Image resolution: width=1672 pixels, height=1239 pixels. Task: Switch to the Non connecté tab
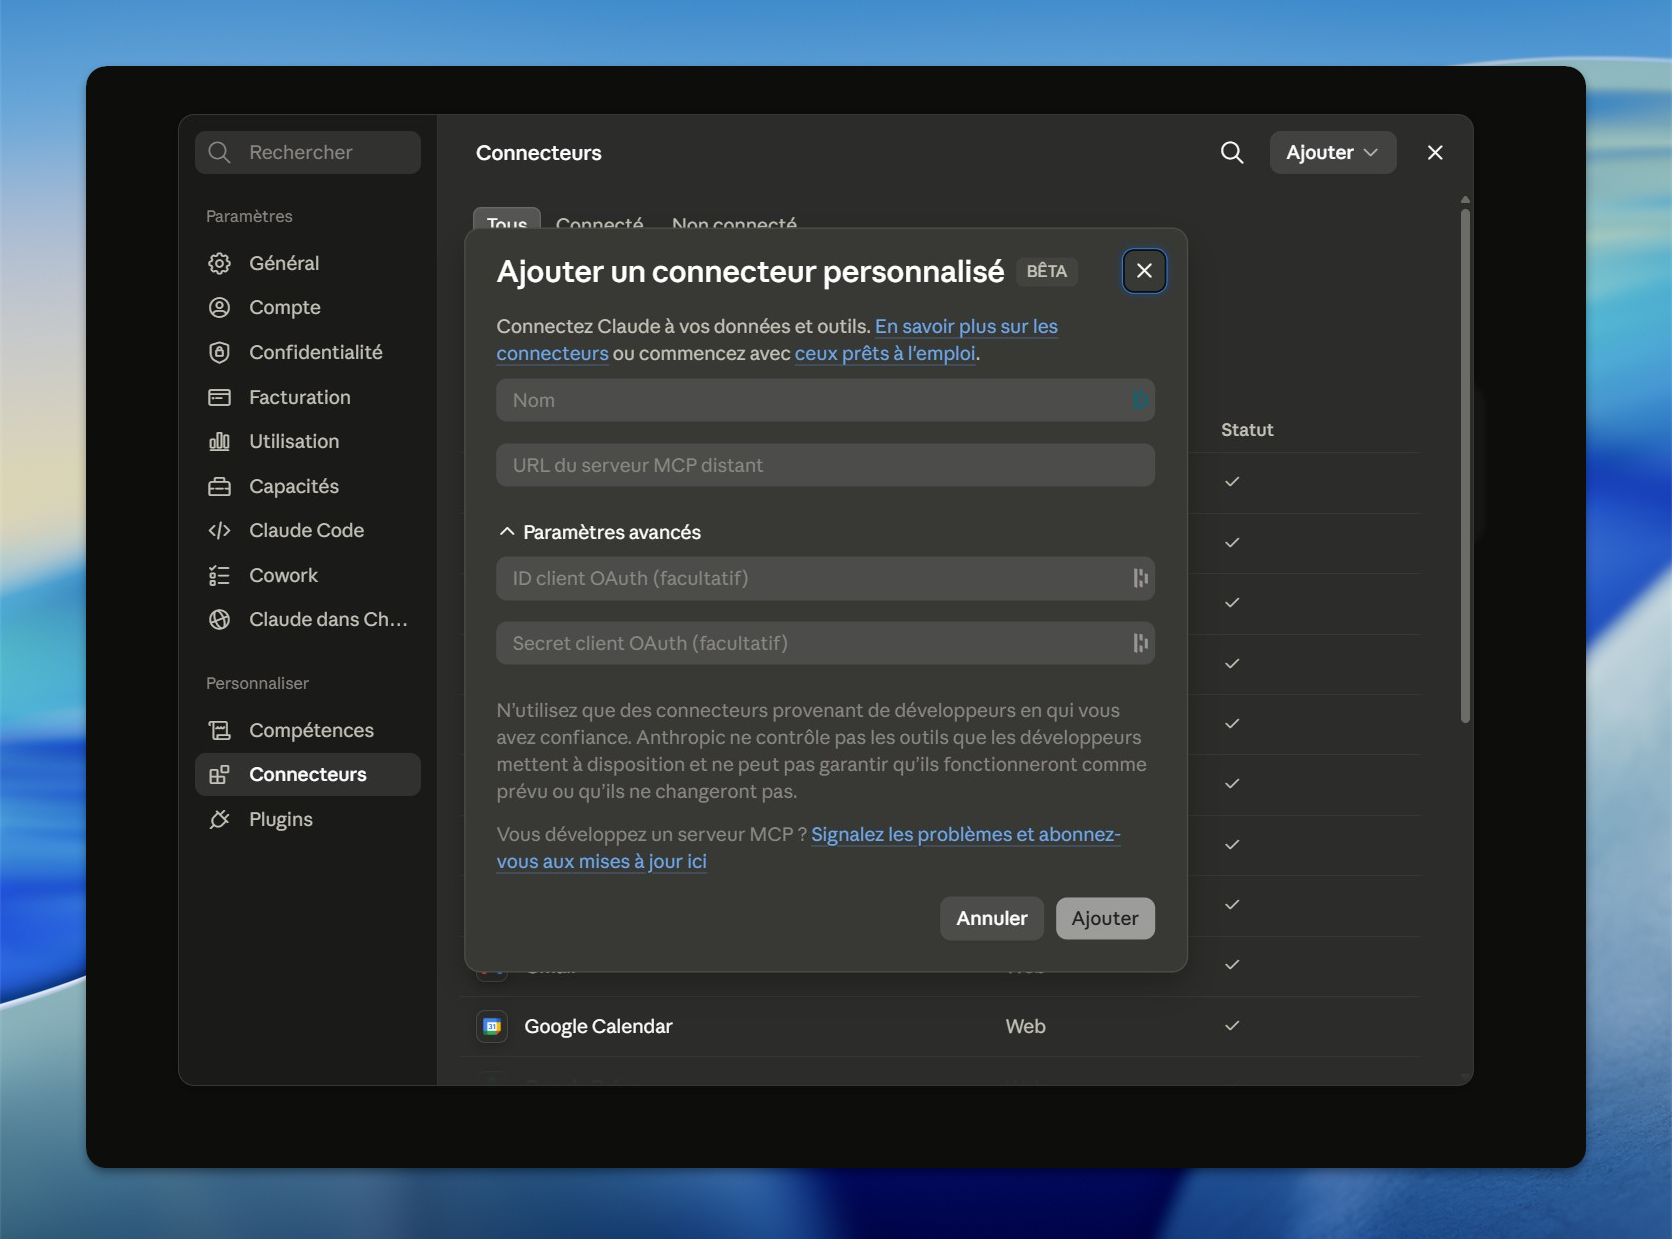tap(735, 222)
